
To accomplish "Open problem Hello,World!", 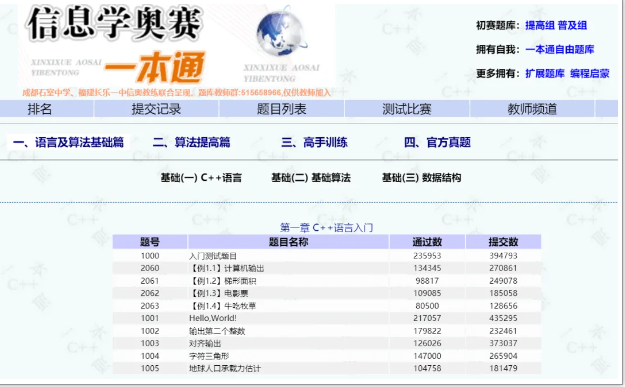I will point(212,318).
